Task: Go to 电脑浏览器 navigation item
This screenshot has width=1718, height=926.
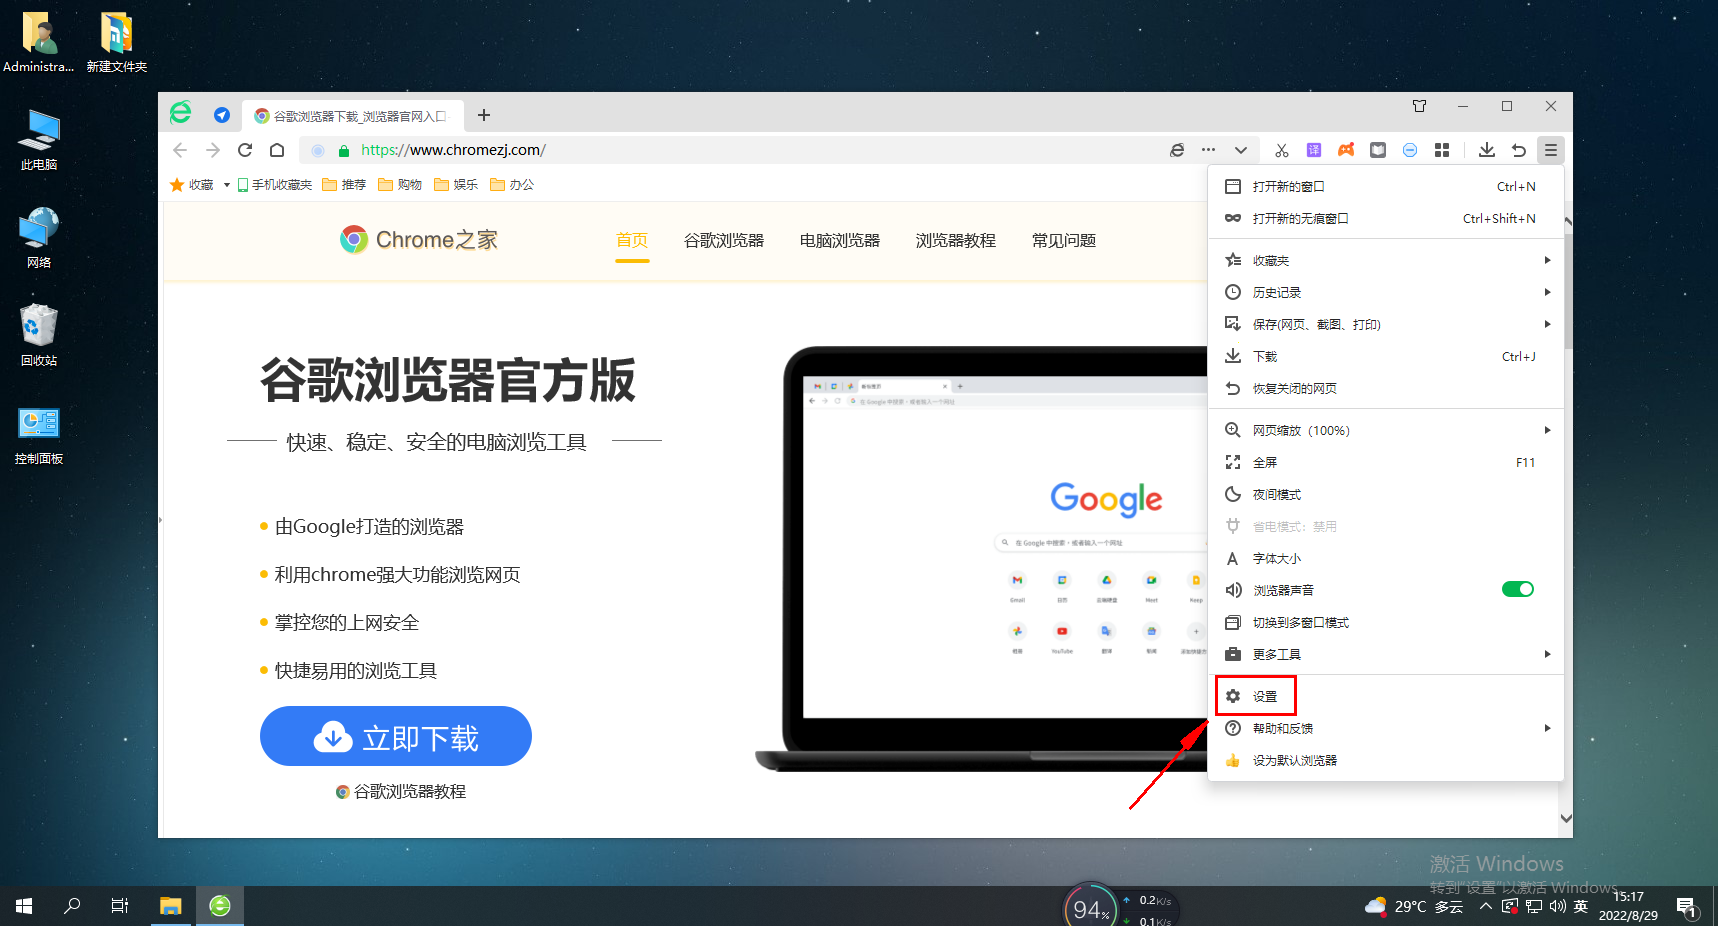Action: [x=840, y=241]
